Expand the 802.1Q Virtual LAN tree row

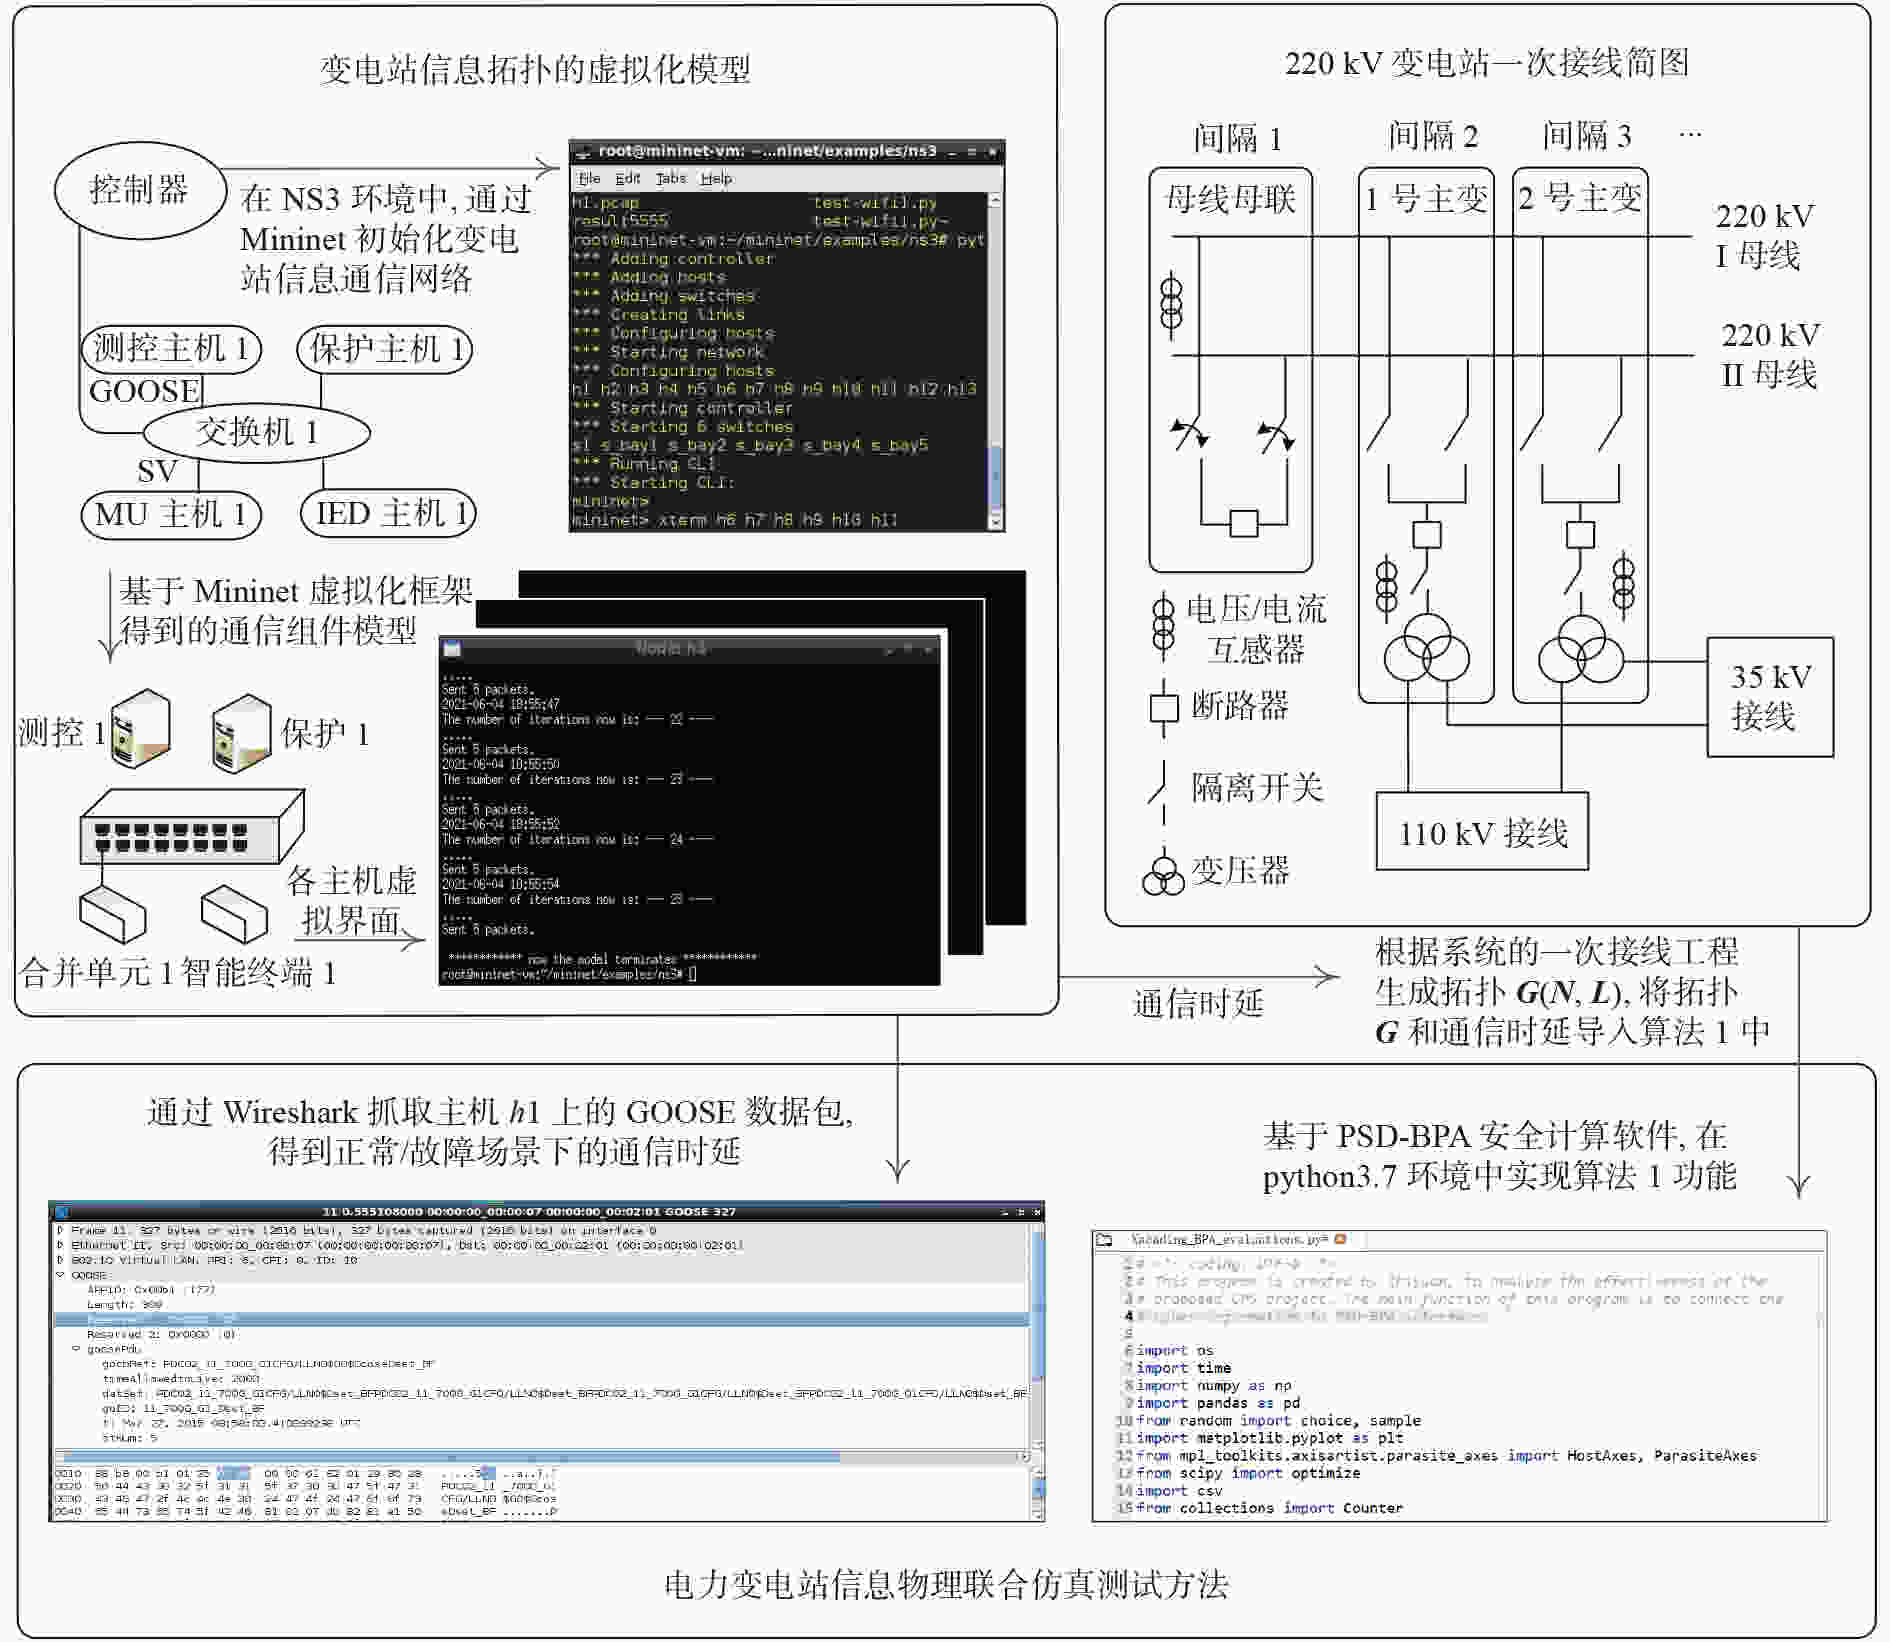point(61,1260)
